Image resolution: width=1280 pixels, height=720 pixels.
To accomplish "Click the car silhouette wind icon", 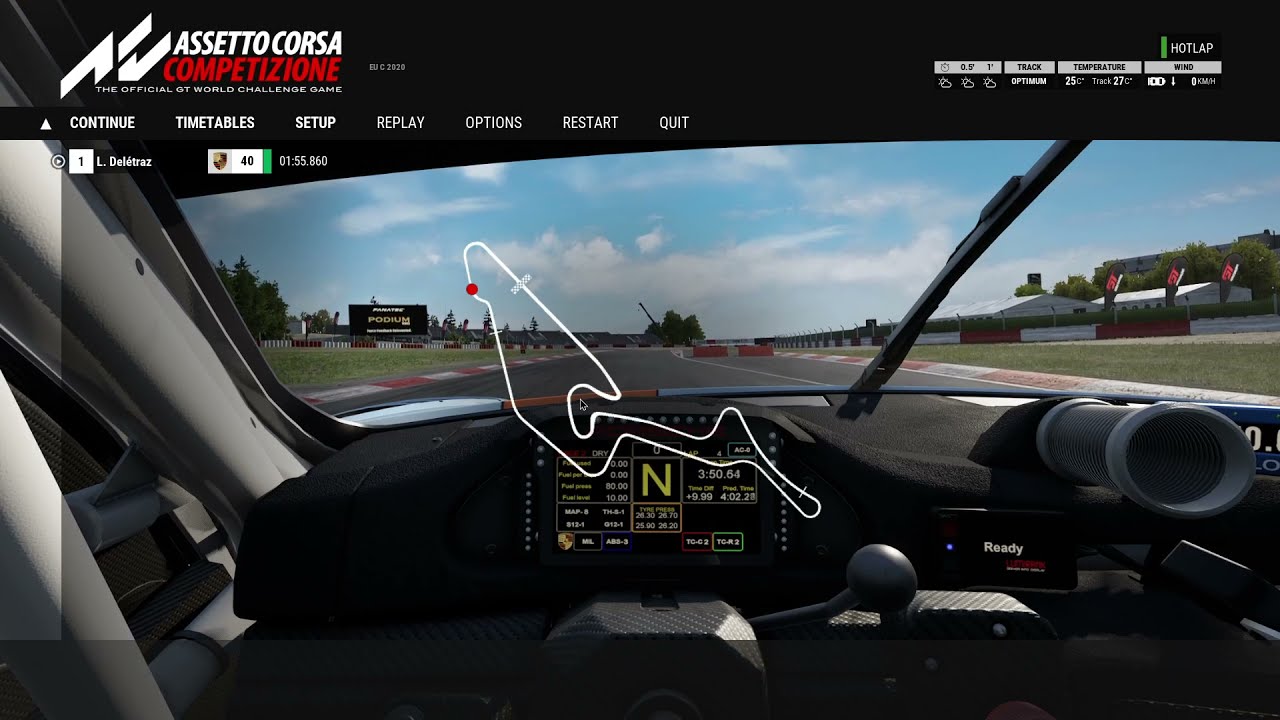I will point(1157,82).
